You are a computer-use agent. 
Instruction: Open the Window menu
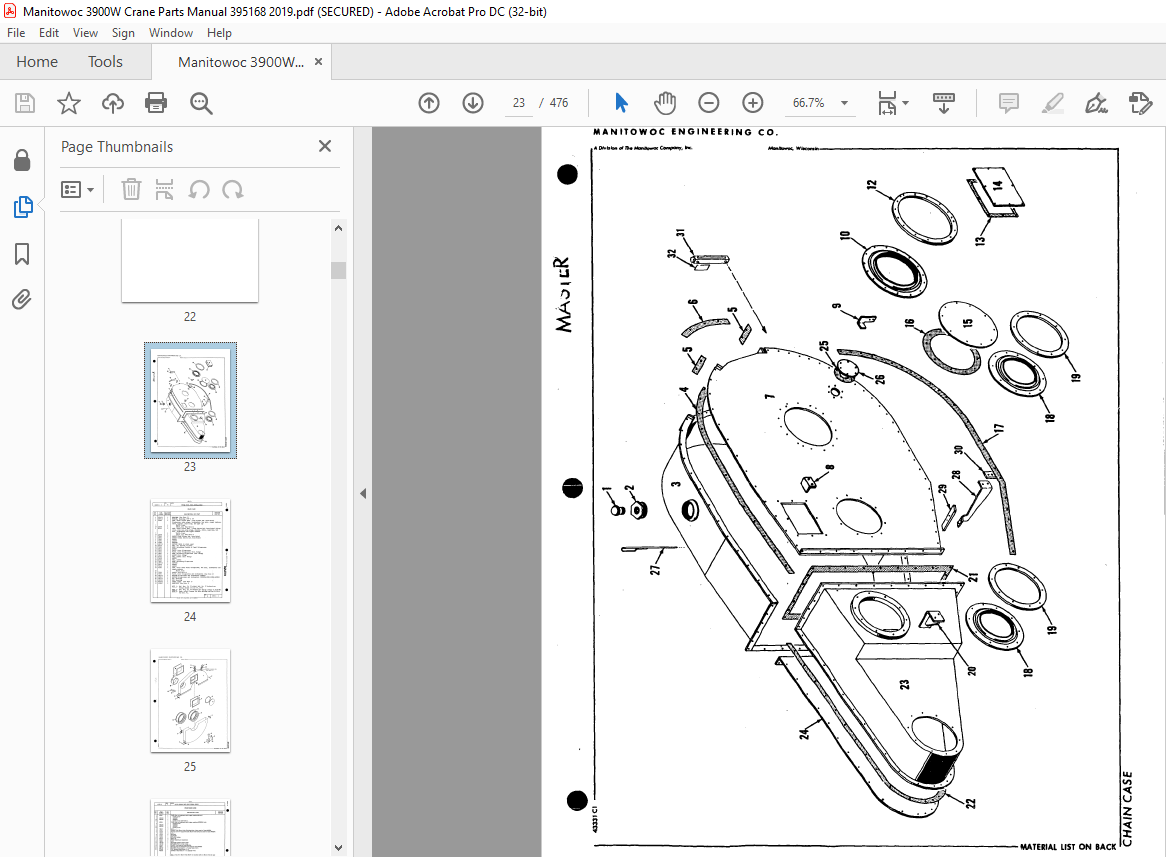[170, 33]
